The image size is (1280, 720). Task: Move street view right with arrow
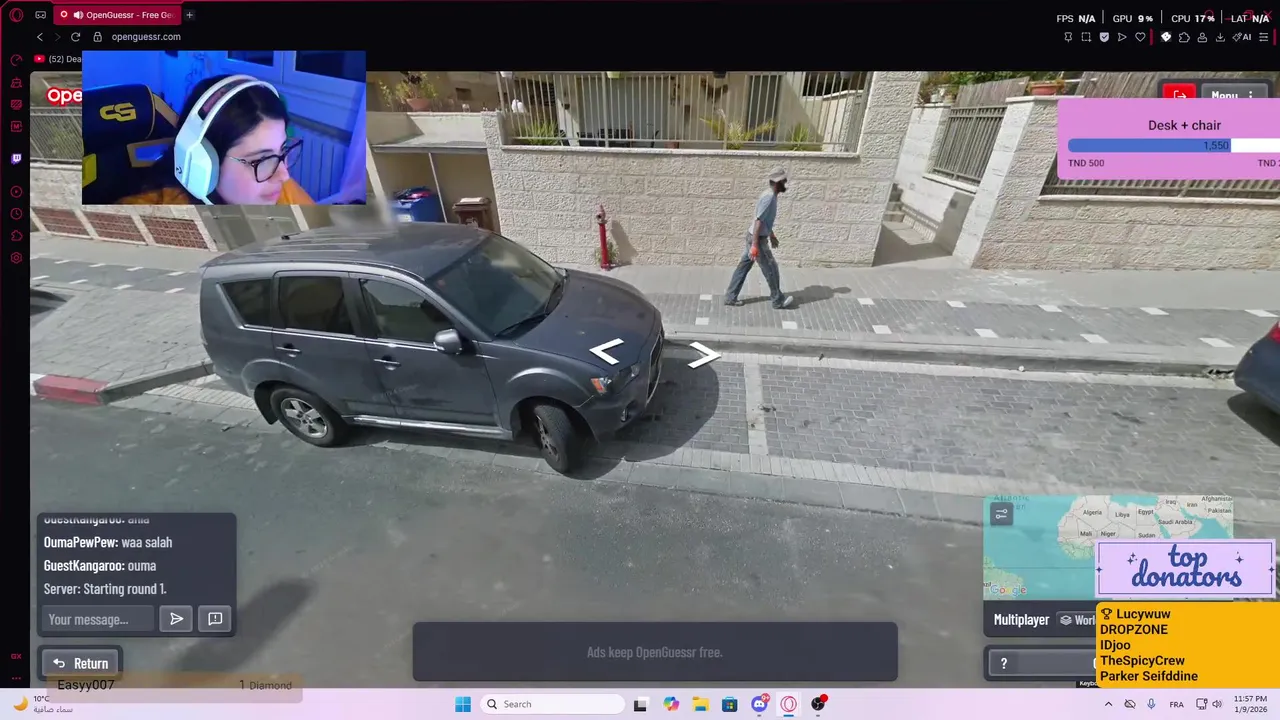pyautogui.click(x=704, y=353)
